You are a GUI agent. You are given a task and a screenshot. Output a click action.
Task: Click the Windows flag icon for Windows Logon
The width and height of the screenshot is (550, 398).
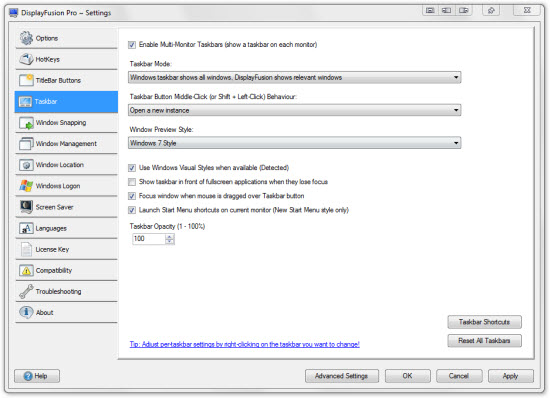pyautogui.click(x=26, y=186)
